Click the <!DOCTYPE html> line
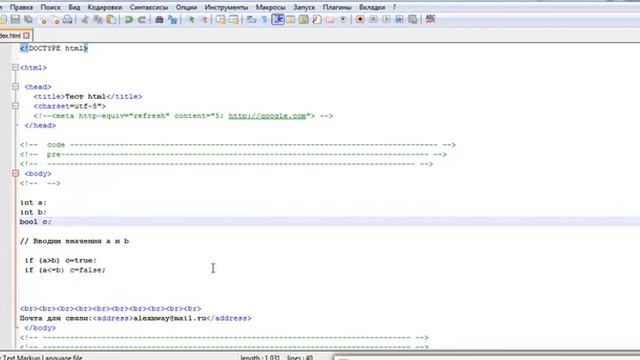This screenshot has height=360, width=640. [54, 48]
